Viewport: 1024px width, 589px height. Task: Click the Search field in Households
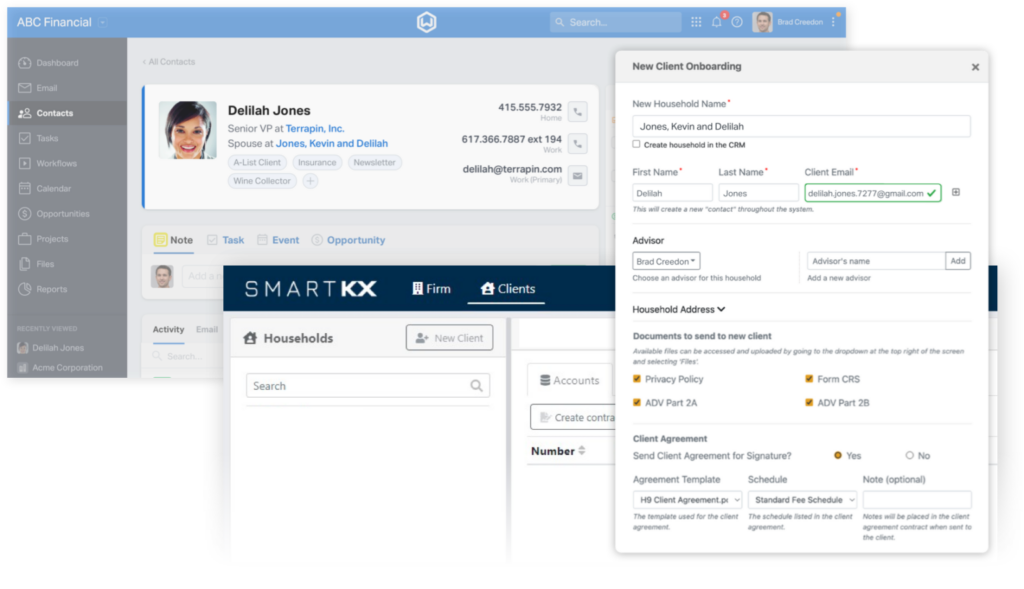click(367, 385)
